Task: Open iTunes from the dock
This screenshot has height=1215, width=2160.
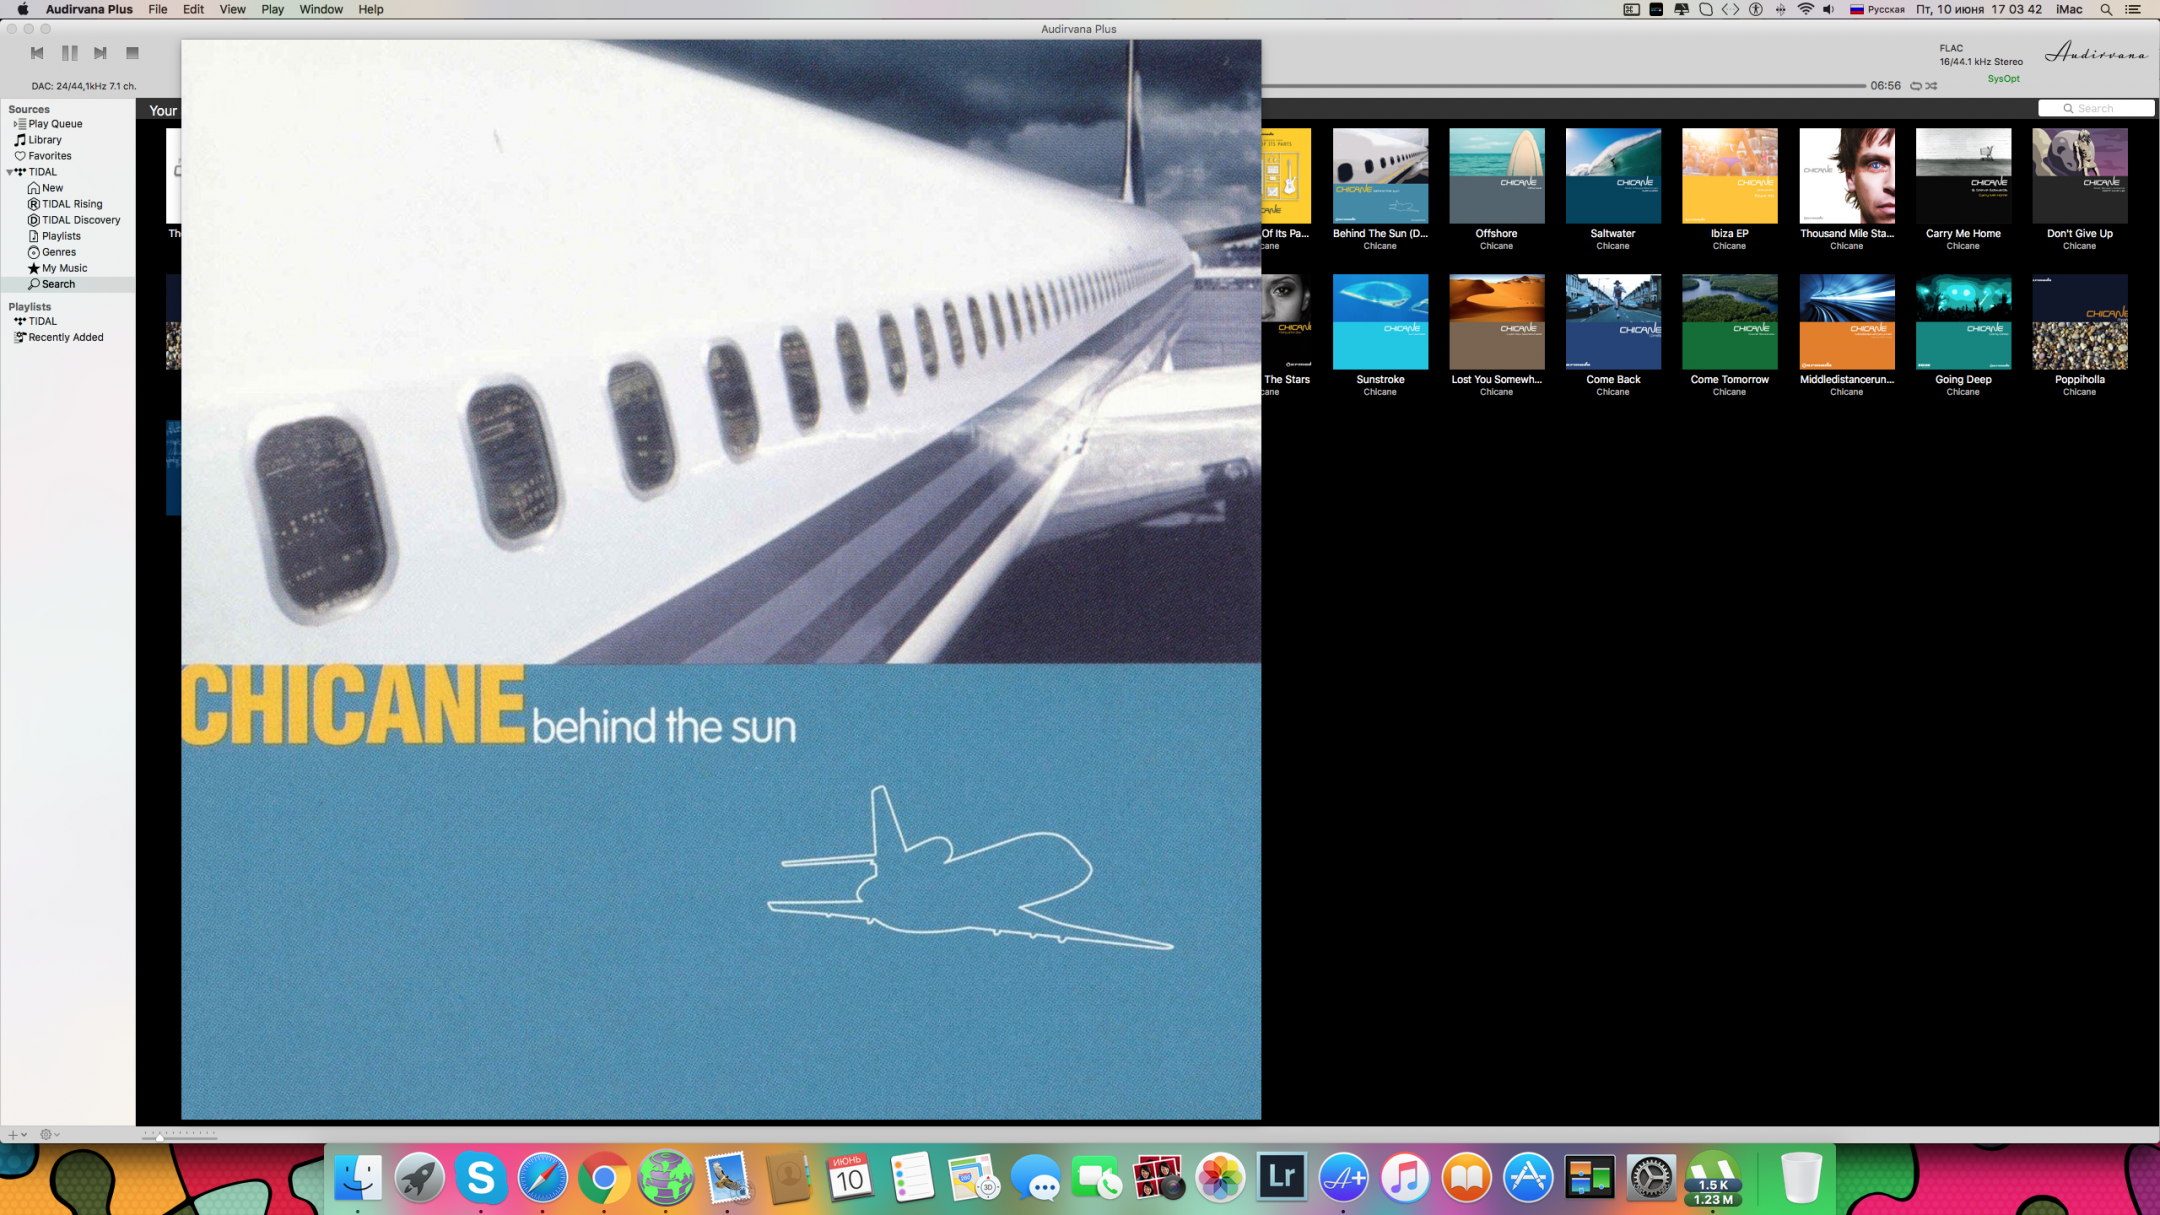Action: [x=1404, y=1178]
